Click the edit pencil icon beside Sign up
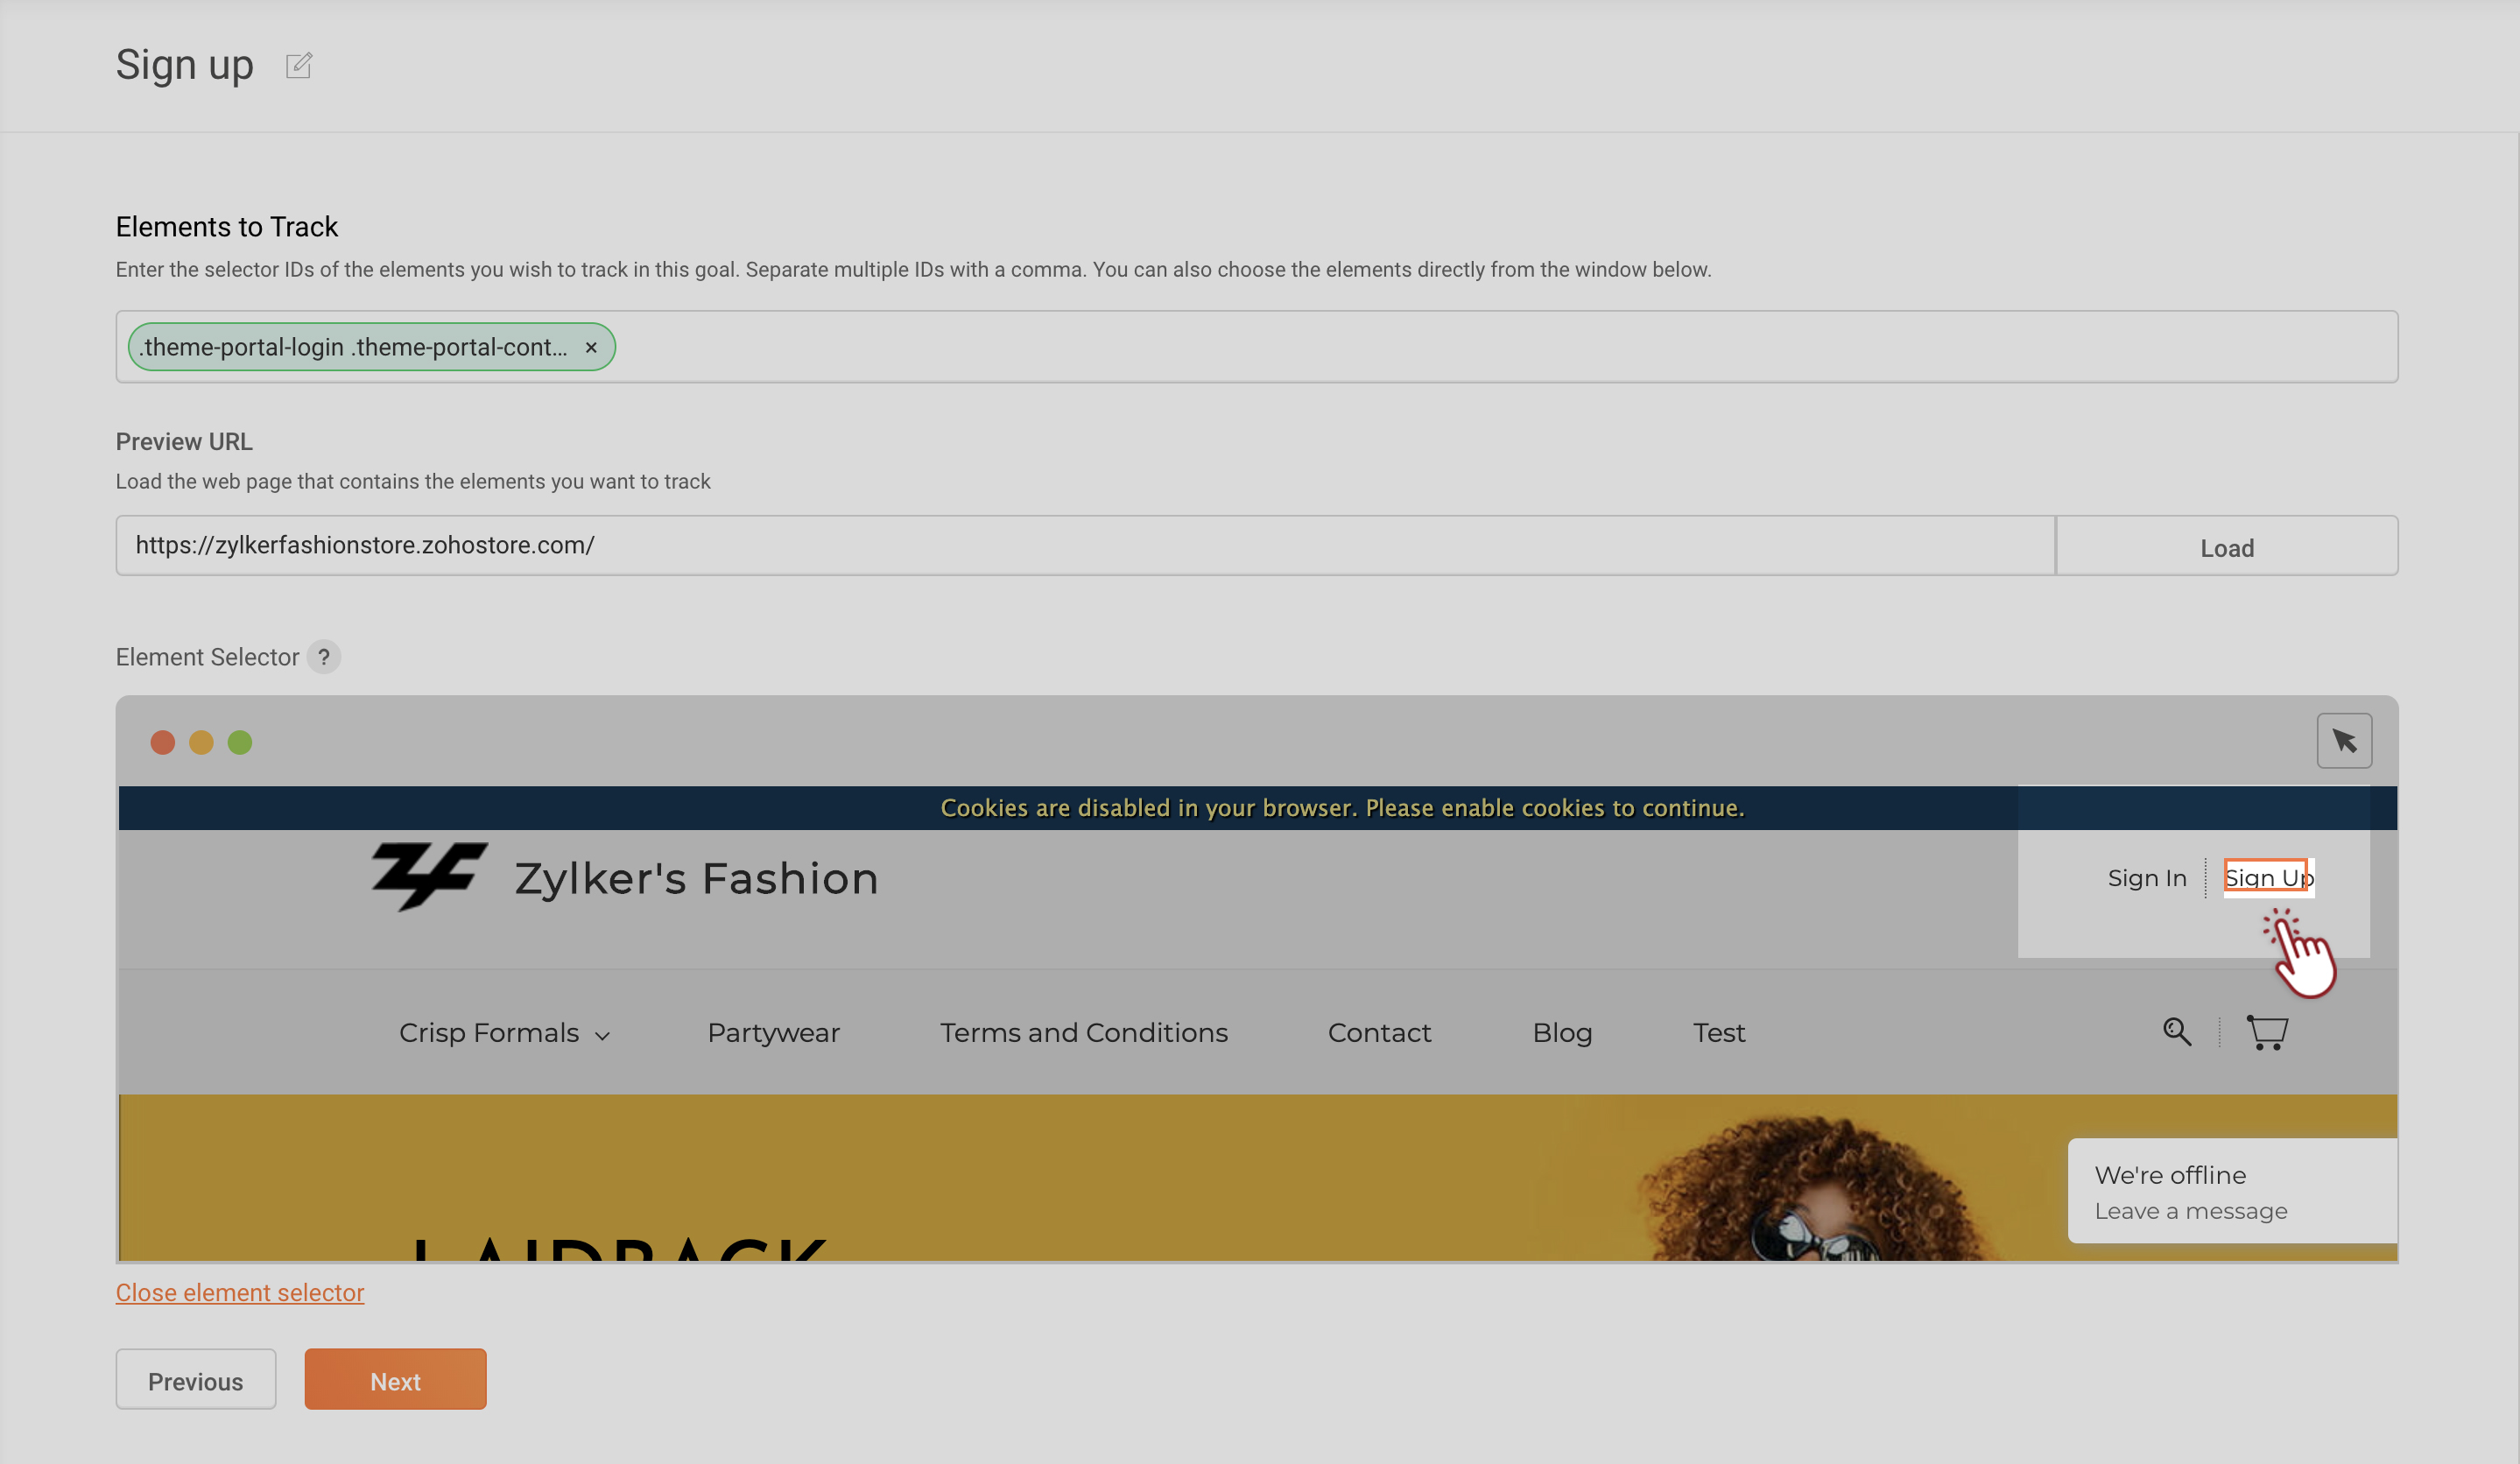This screenshot has height=1464, width=2520. [x=298, y=66]
